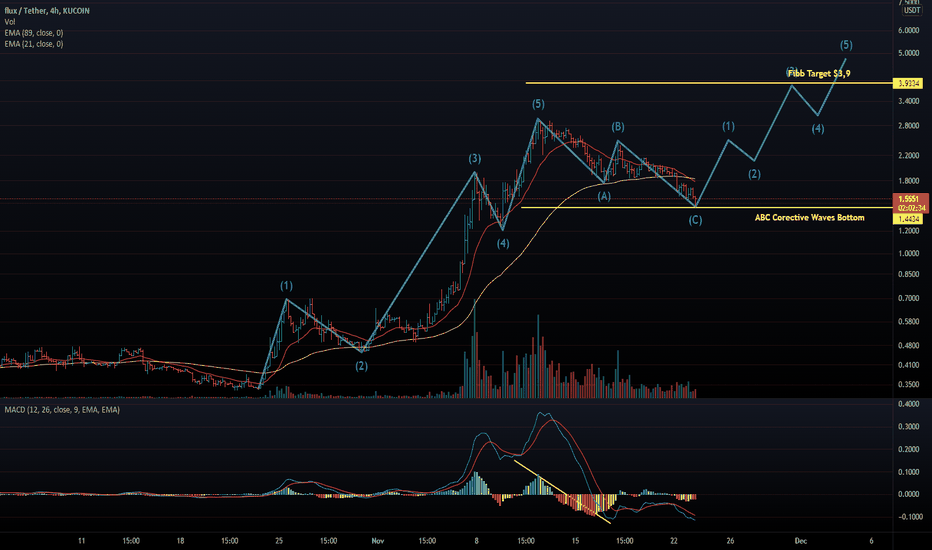Click the 5.0000 price axis level

[x=908, y=54]
